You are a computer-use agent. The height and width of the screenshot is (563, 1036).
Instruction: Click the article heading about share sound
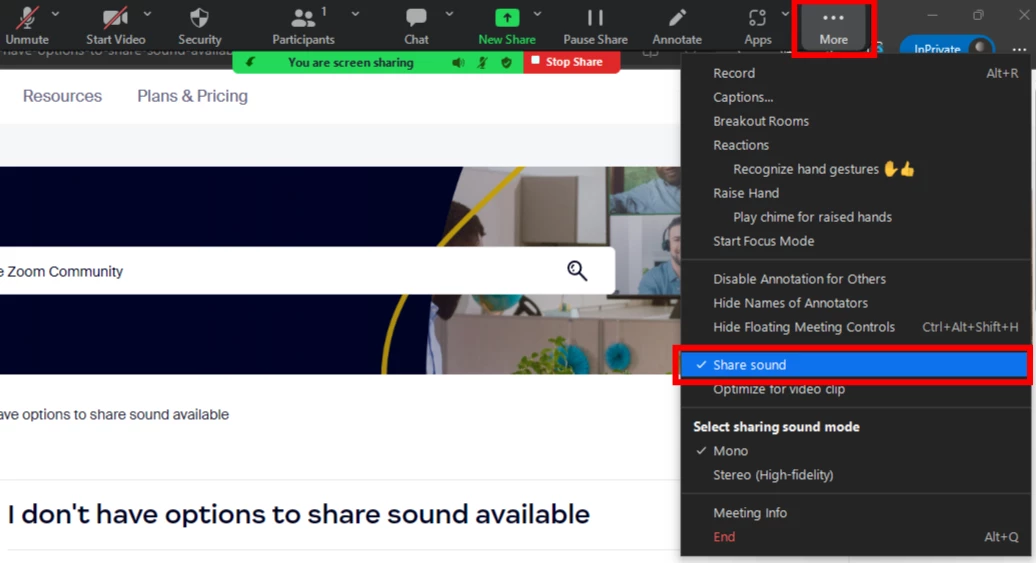pyautogui.click(x=299, y=514)
